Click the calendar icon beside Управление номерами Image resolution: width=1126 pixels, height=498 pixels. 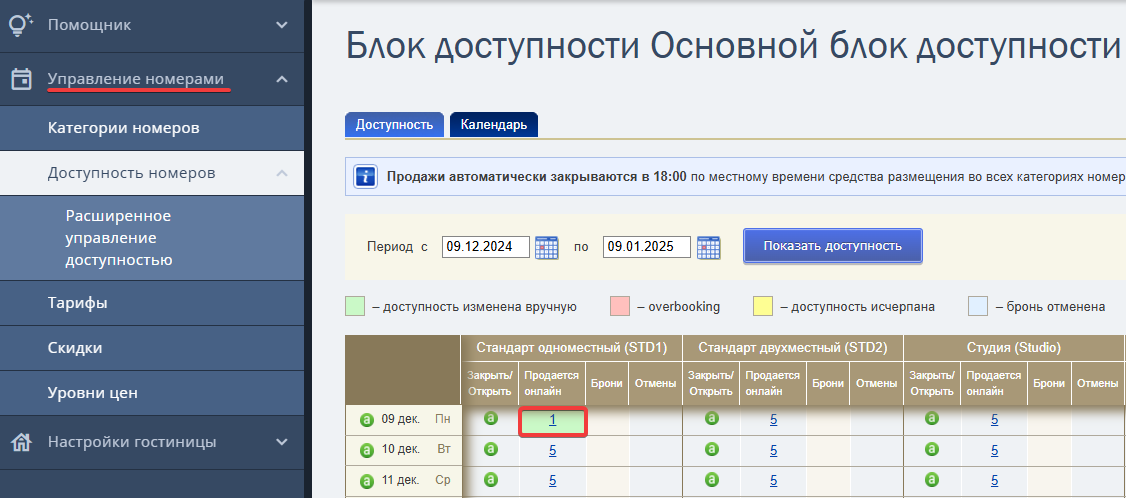(x=22, y=79)
